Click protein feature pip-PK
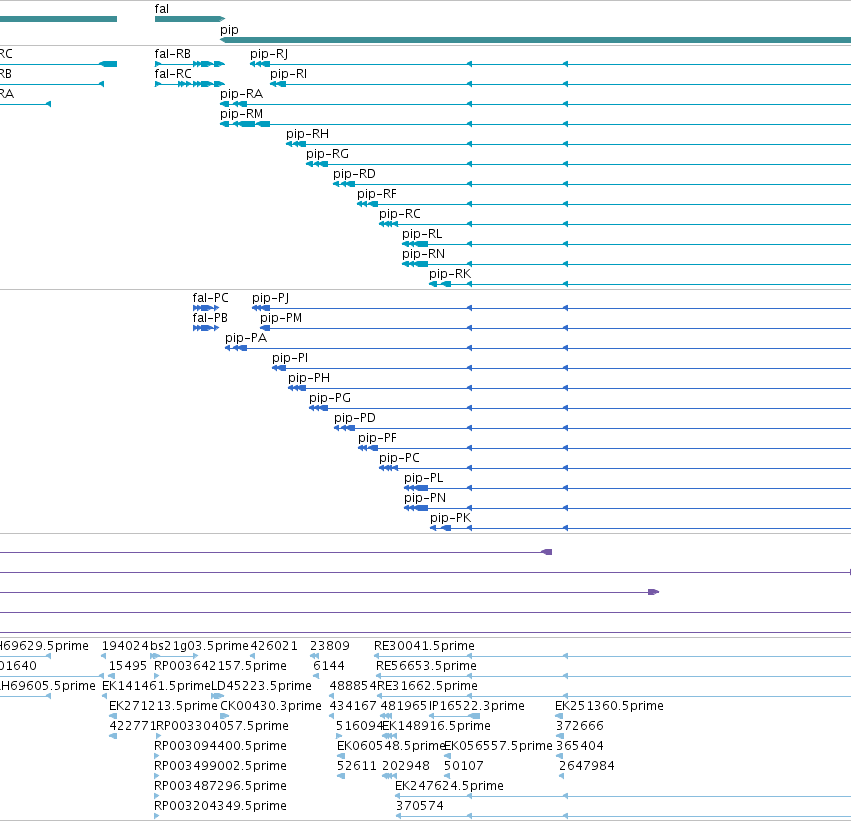This screenshot has height=821, width=851. pyautogui.click(x=450, y=518)
